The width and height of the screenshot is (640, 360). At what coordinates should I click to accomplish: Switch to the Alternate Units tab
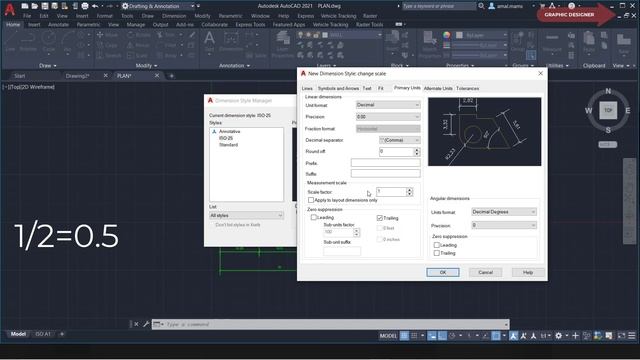coord(438,88)
